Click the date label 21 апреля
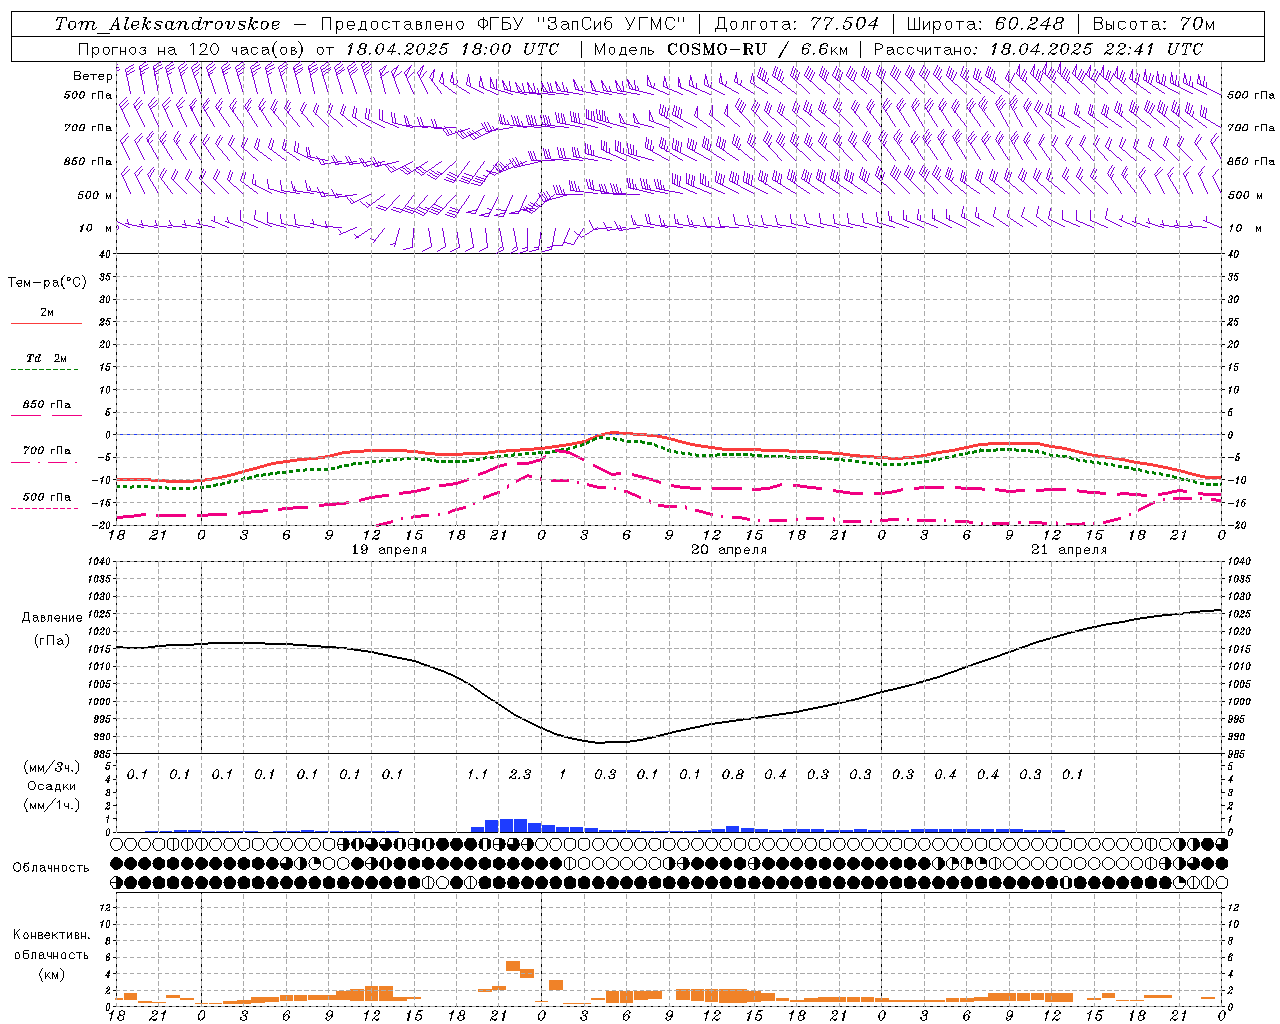 (1069, 550)
